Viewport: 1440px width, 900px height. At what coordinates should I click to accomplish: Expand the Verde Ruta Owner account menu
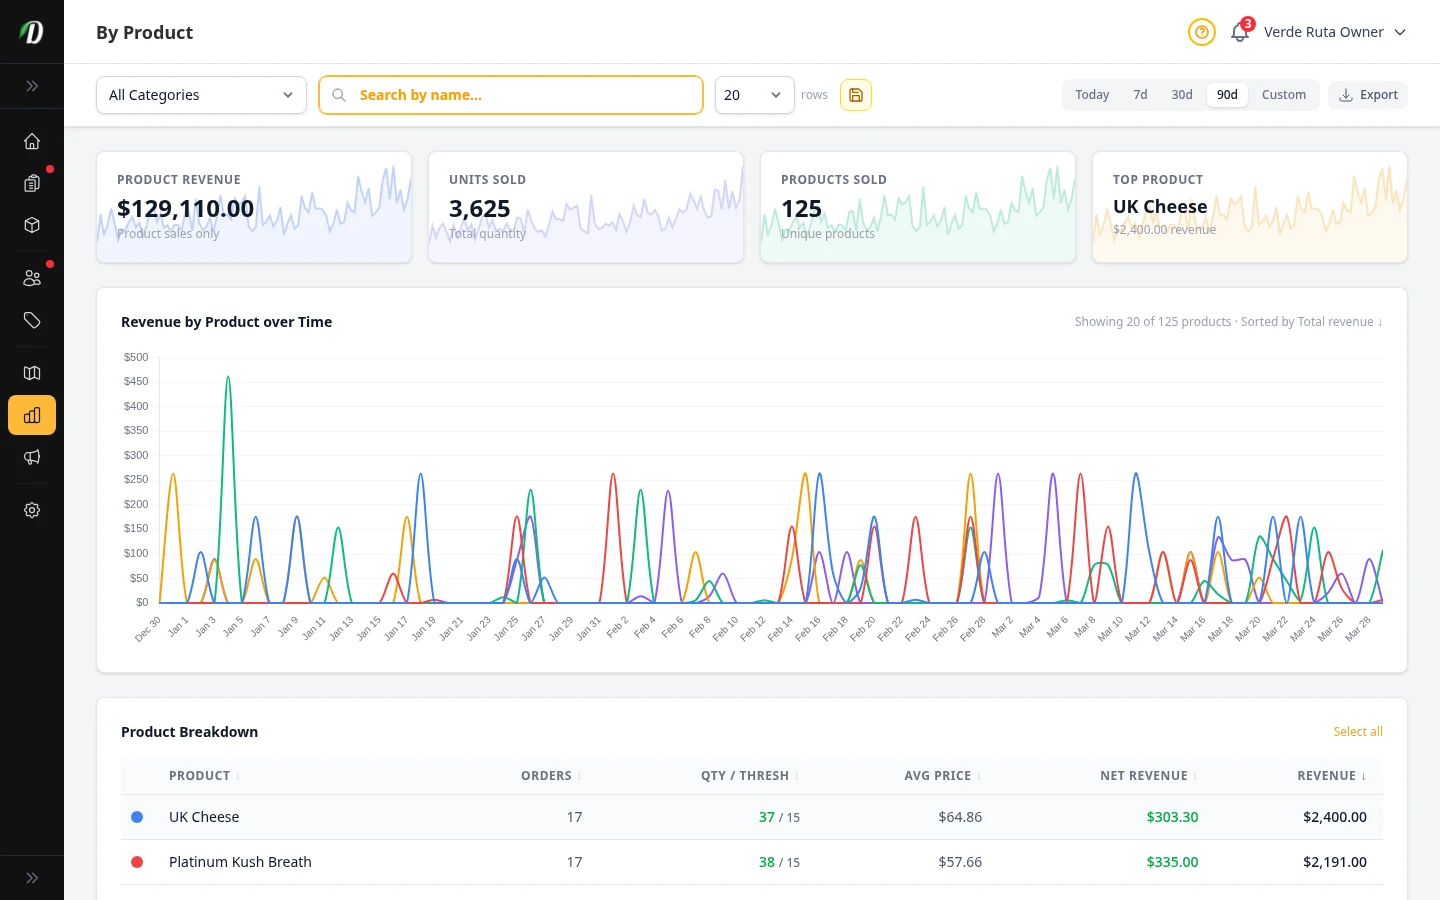click(x=1334, y=32)
